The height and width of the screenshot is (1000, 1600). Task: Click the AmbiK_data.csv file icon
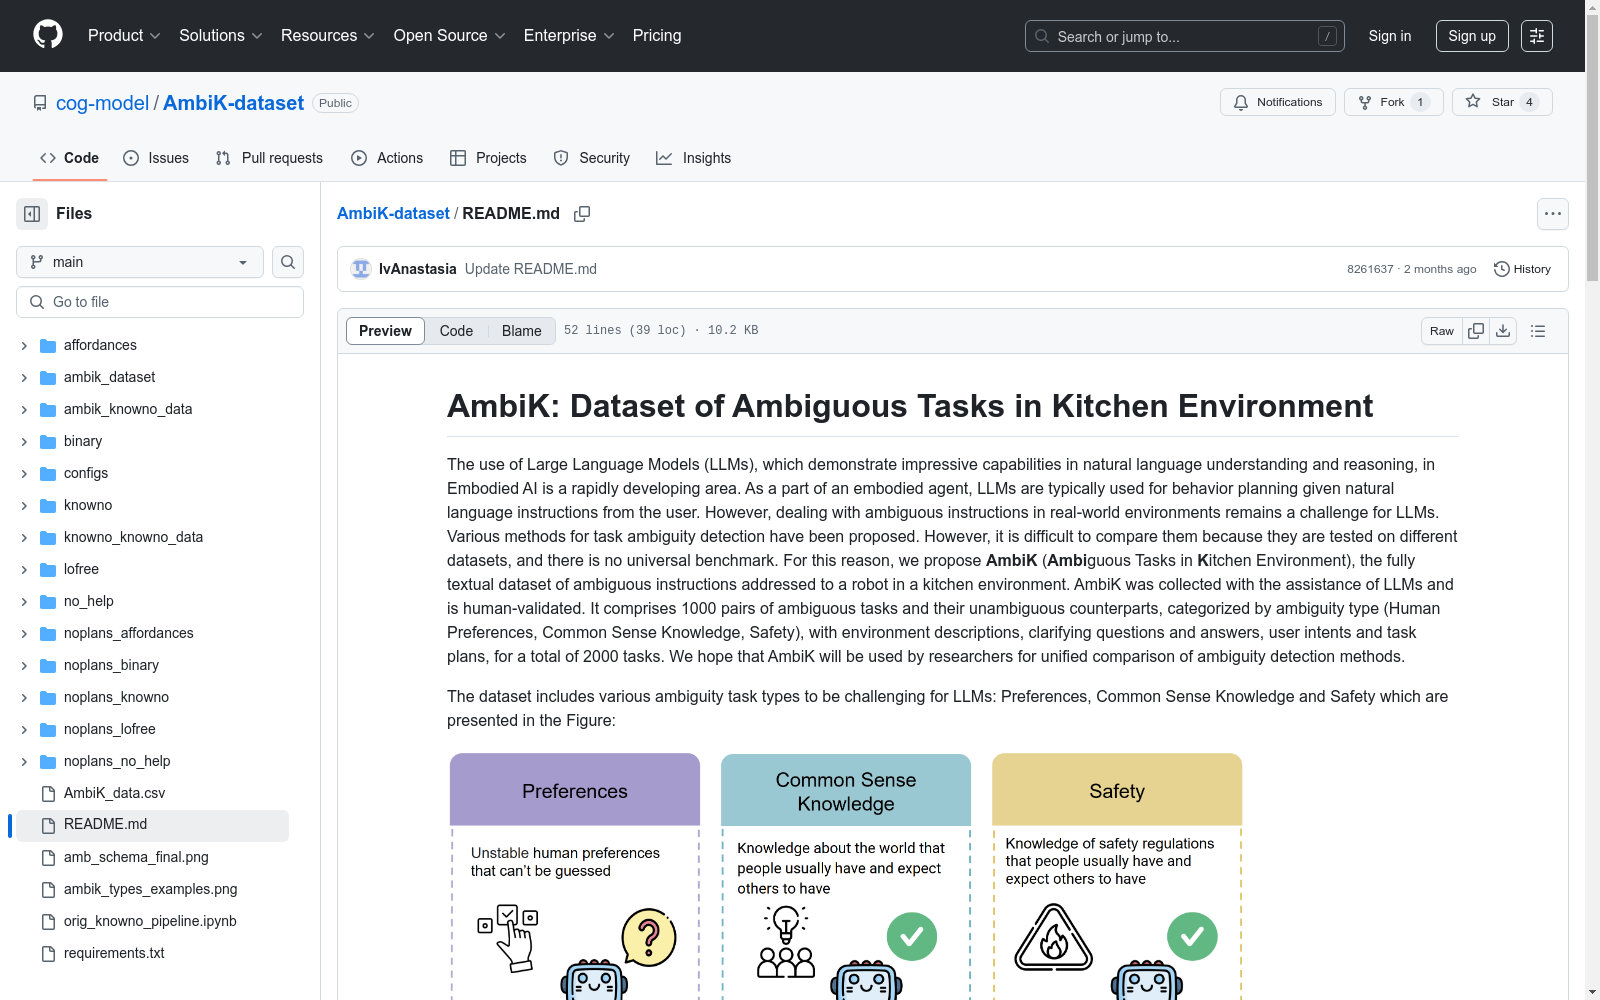[x=48, y=794]
